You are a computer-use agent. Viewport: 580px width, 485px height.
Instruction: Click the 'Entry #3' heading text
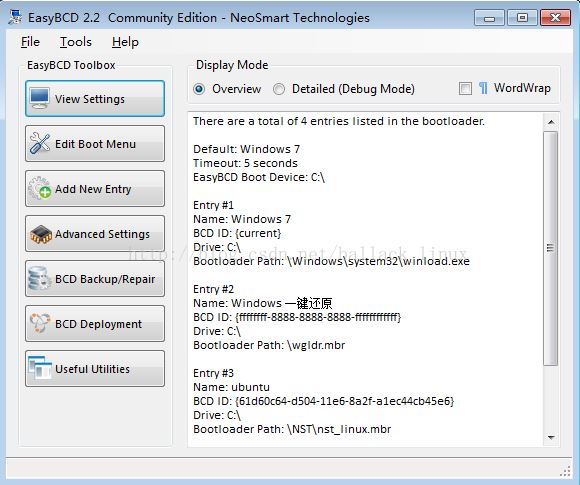[x=213, y=373]
